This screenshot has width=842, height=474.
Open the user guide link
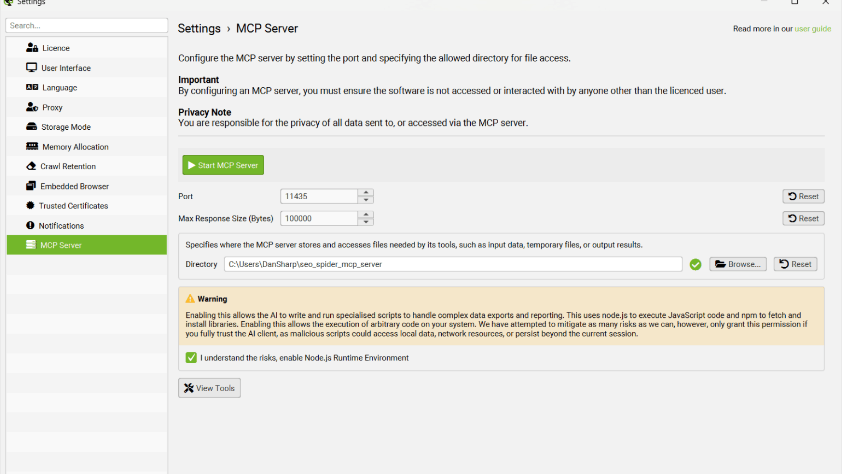812,28
